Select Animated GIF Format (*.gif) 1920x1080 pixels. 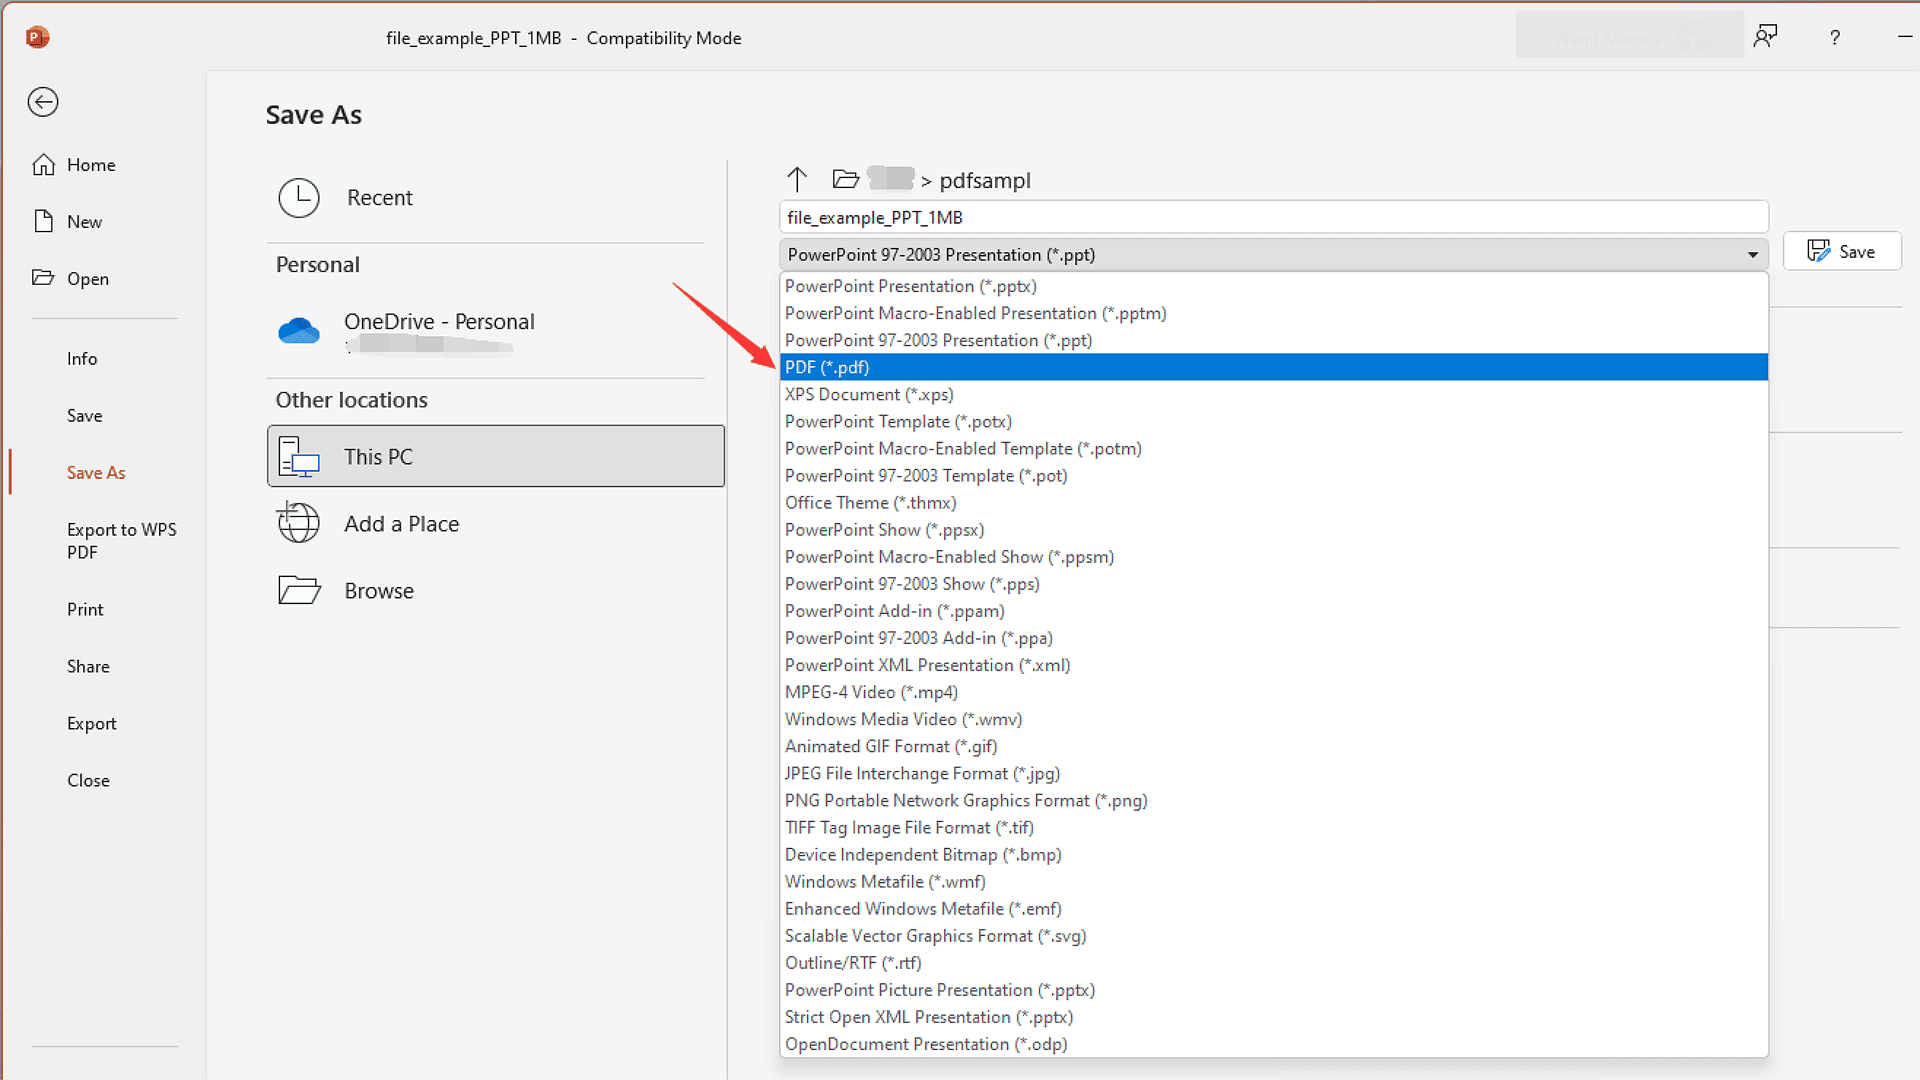(x=1274, y=745)
